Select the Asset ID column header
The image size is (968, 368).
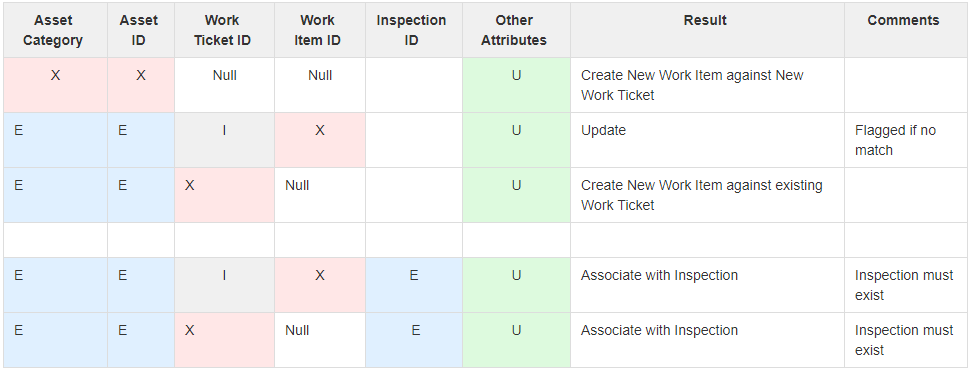pos(141,30)
